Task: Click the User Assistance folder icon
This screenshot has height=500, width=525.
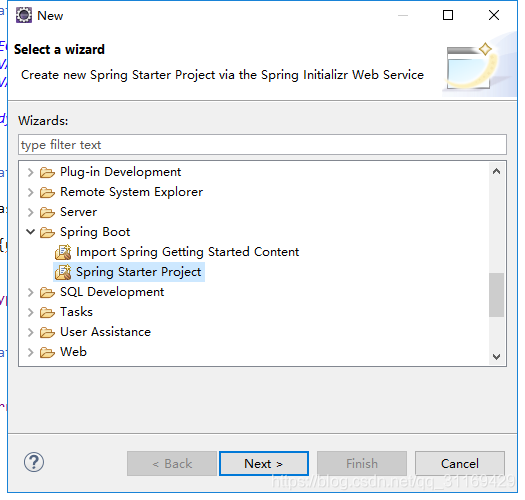Action: 47,332
